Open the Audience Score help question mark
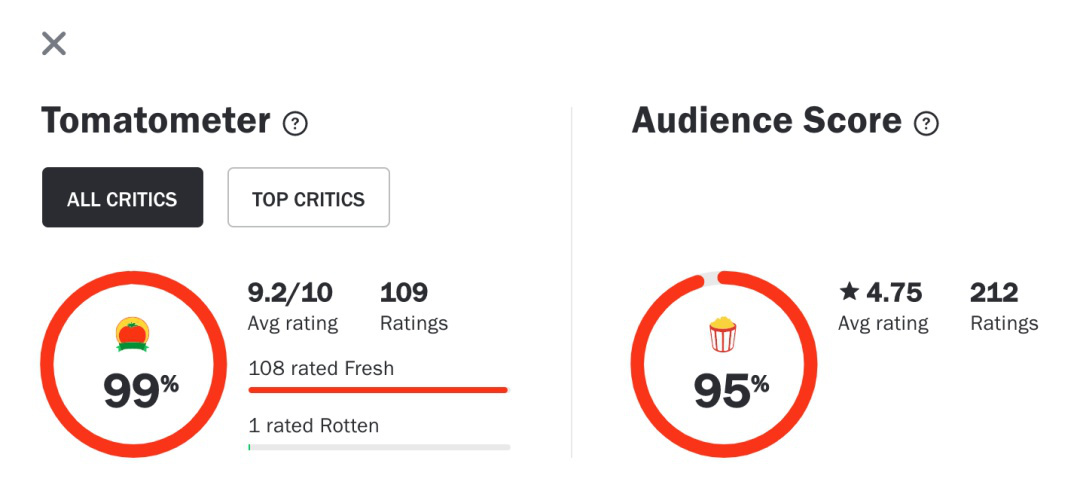The image size is (1080, 497). [x=926, y=124]
